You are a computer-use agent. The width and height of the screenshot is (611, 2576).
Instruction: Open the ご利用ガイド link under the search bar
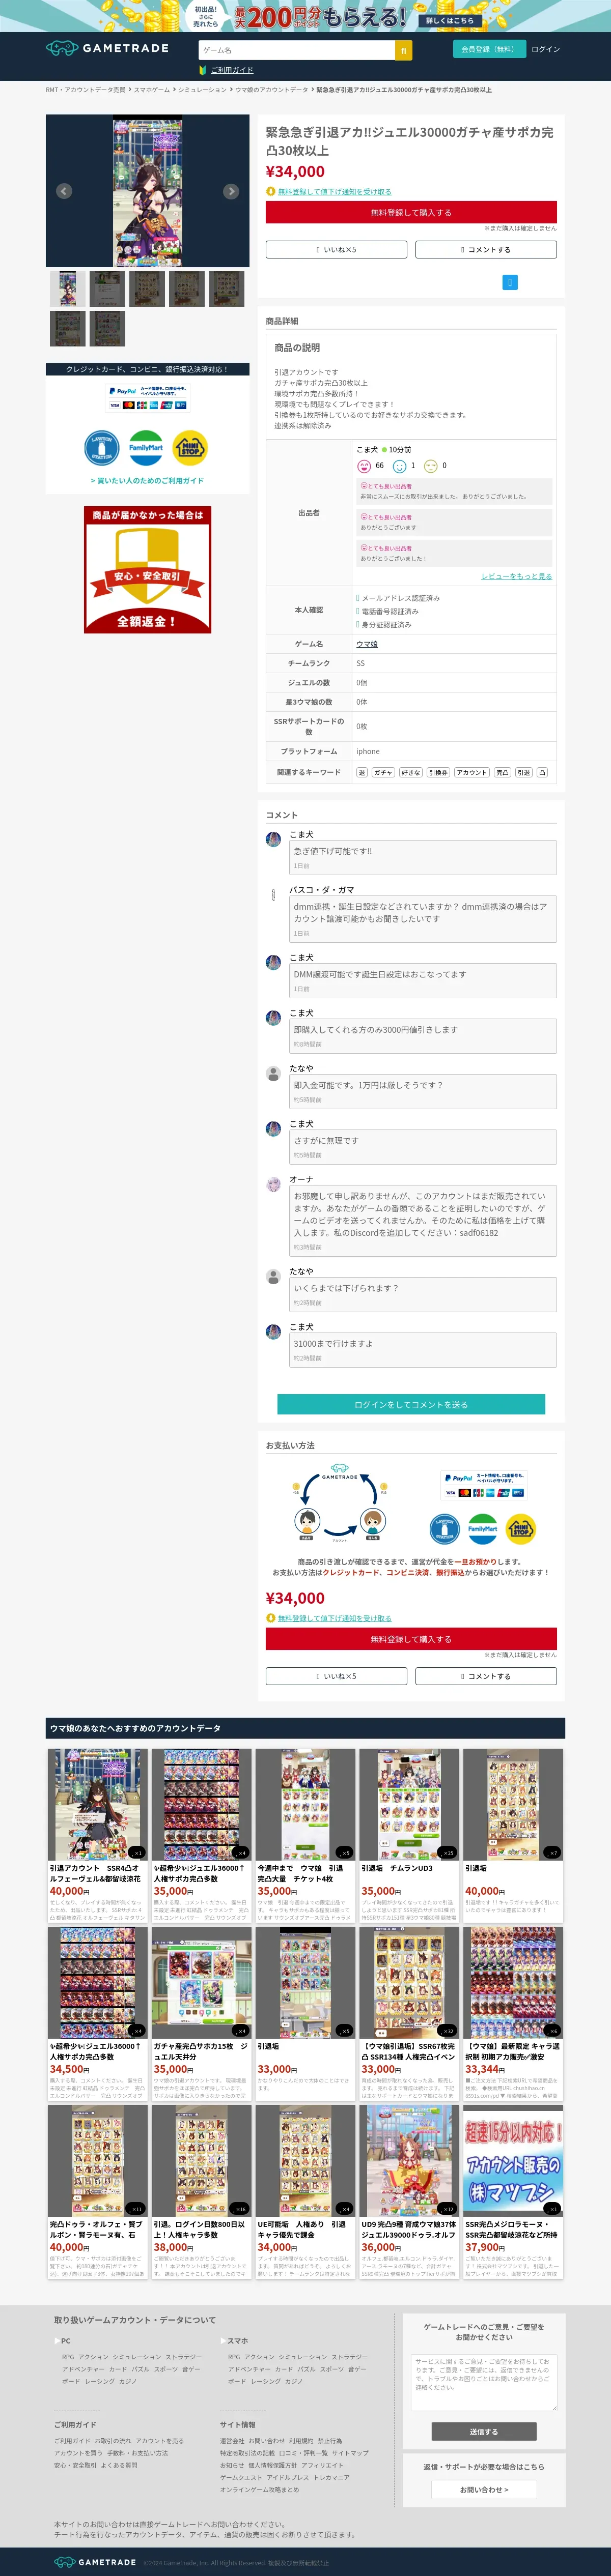click(232, 70)
